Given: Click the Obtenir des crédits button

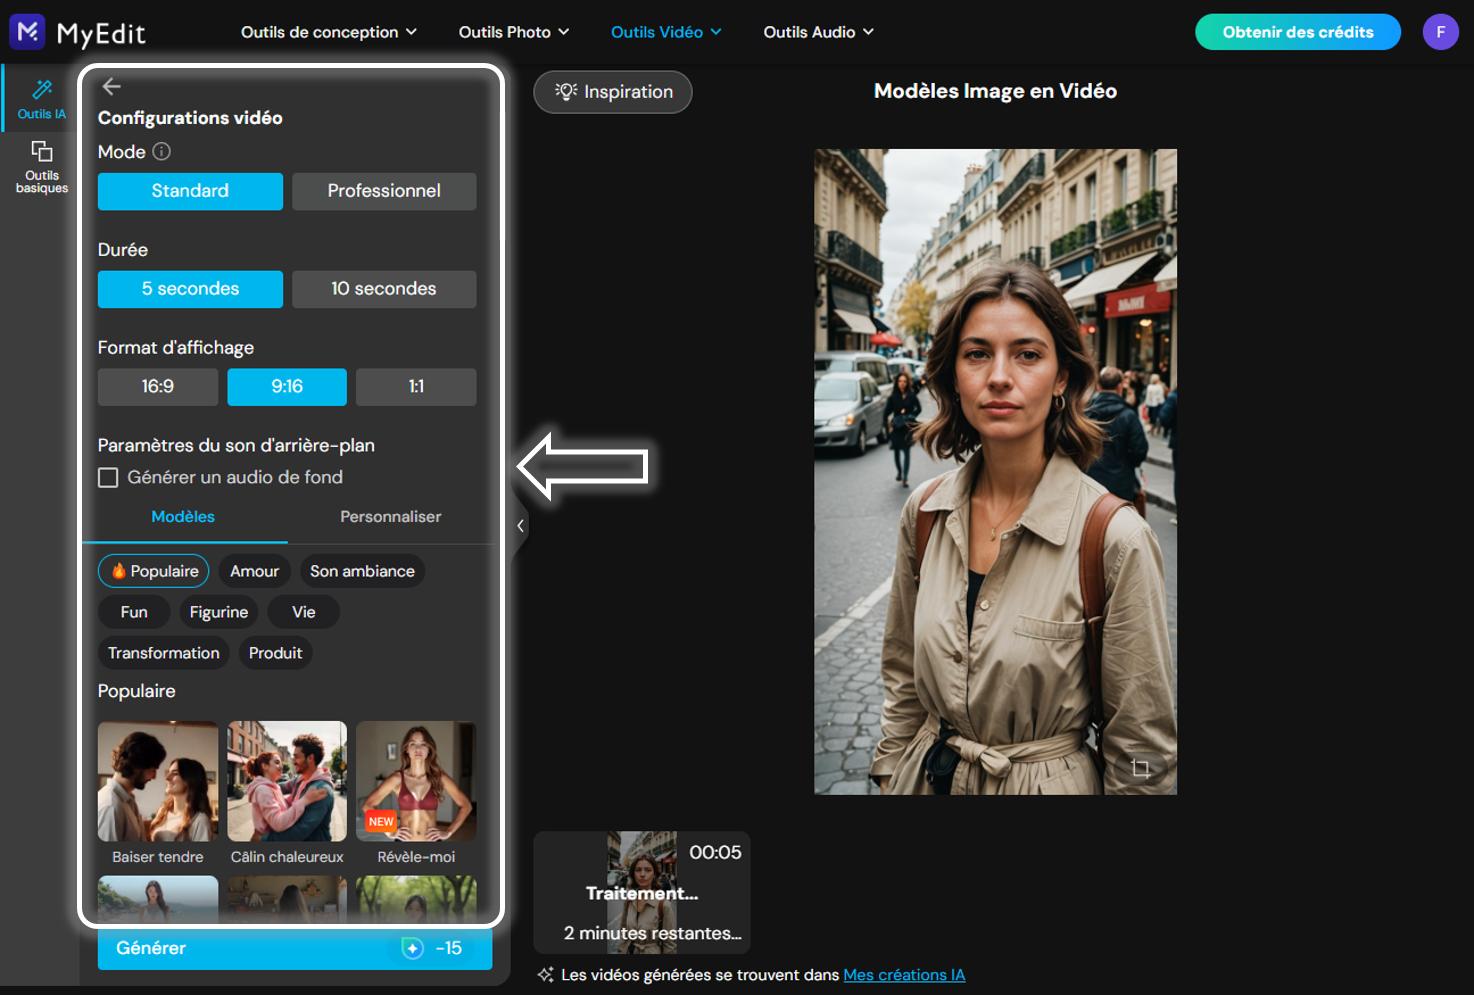Looking at the screenshot, I should (1297, 31).
